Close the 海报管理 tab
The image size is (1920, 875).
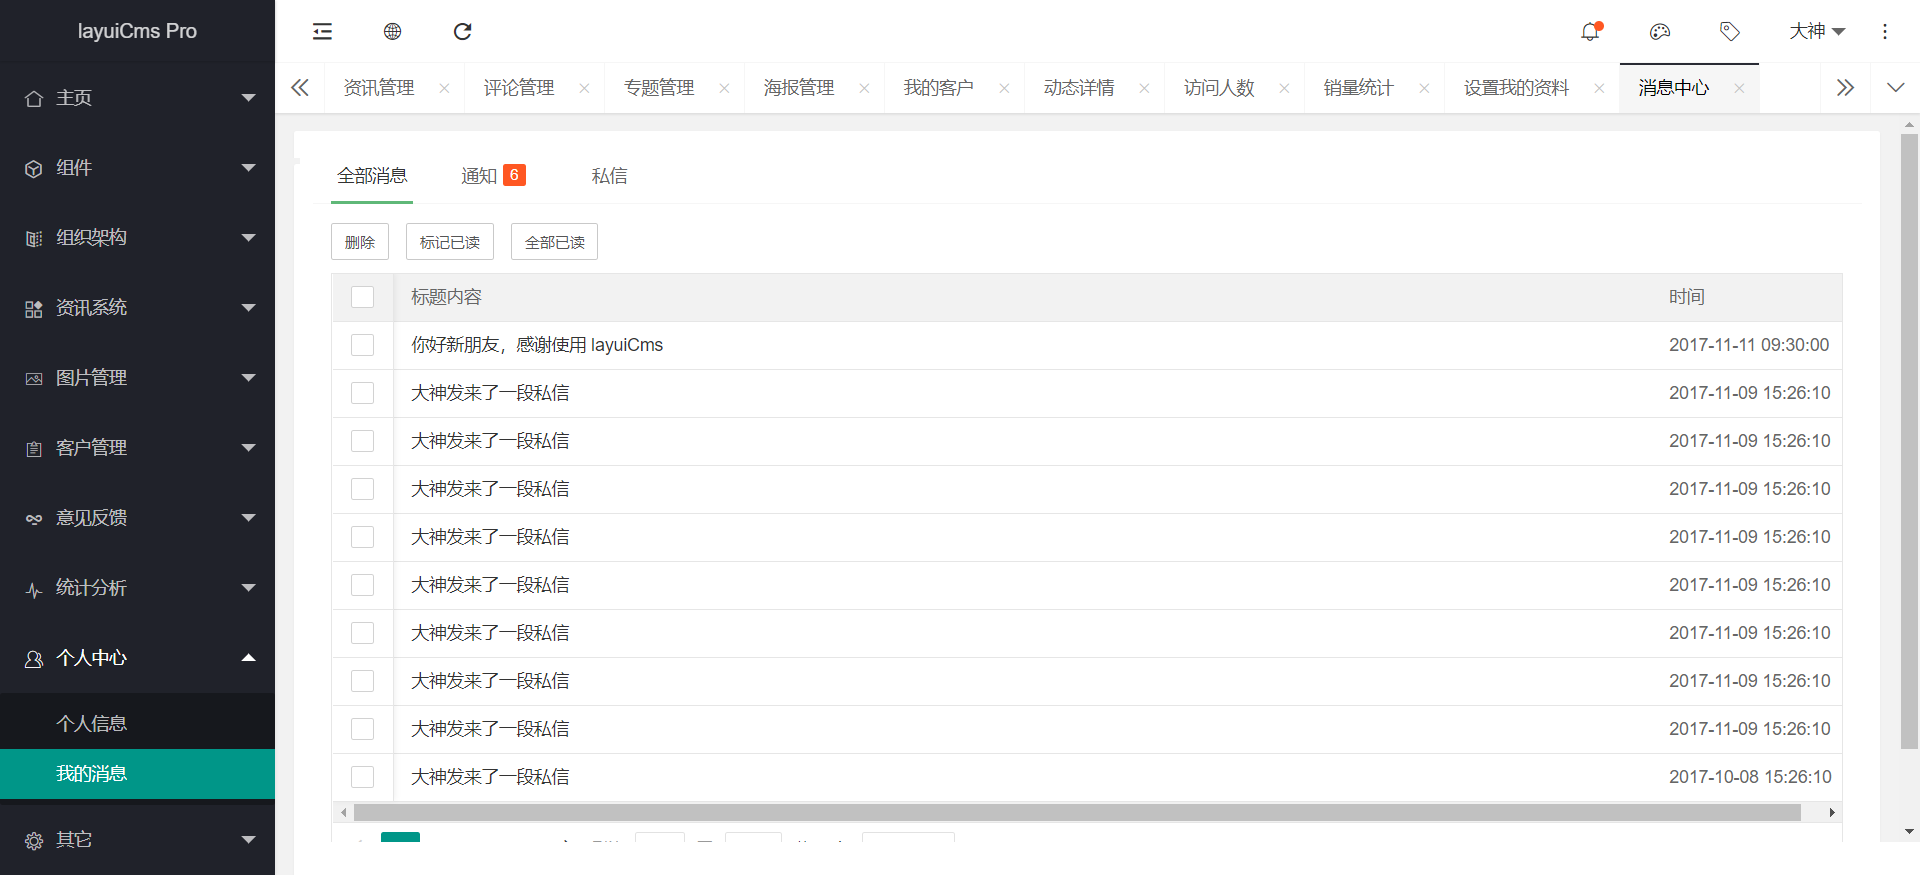click(x=864, y=88)
